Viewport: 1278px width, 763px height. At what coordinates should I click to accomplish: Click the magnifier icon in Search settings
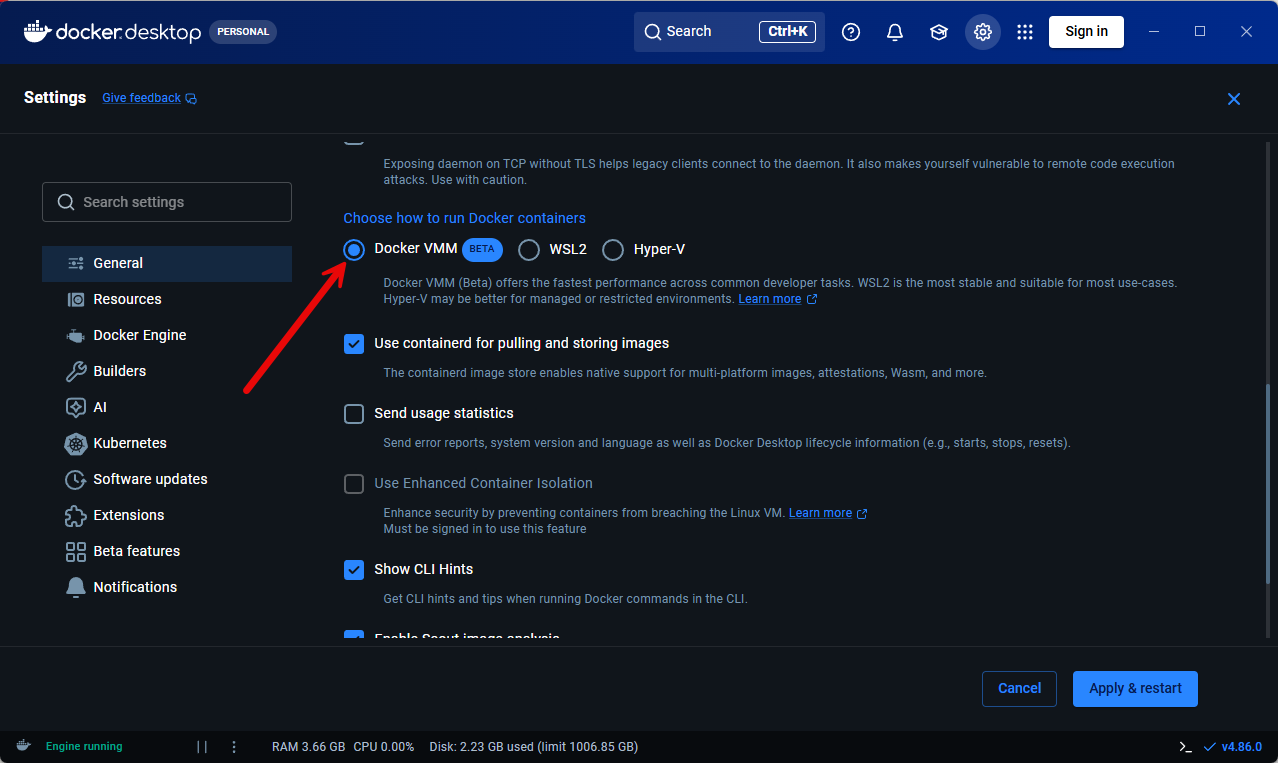66,202
